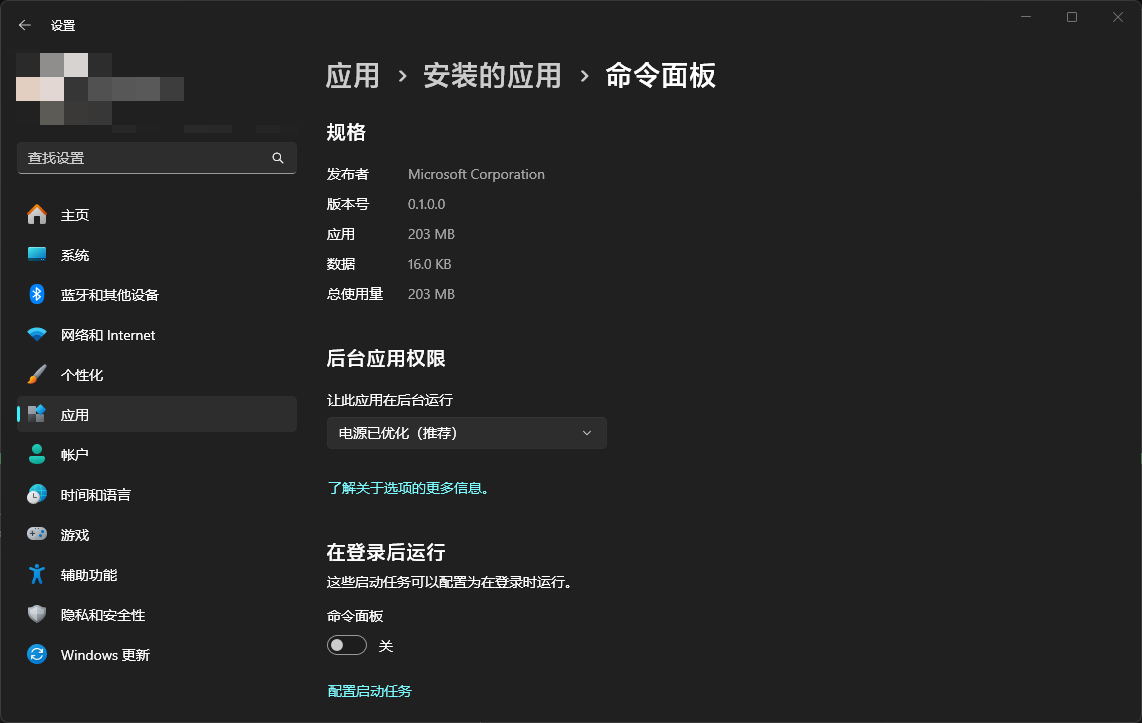Go to 应用 in the breadcrumb path
Image resolution: width=1142 pixels, height=723 pixels.
(353, 76)
